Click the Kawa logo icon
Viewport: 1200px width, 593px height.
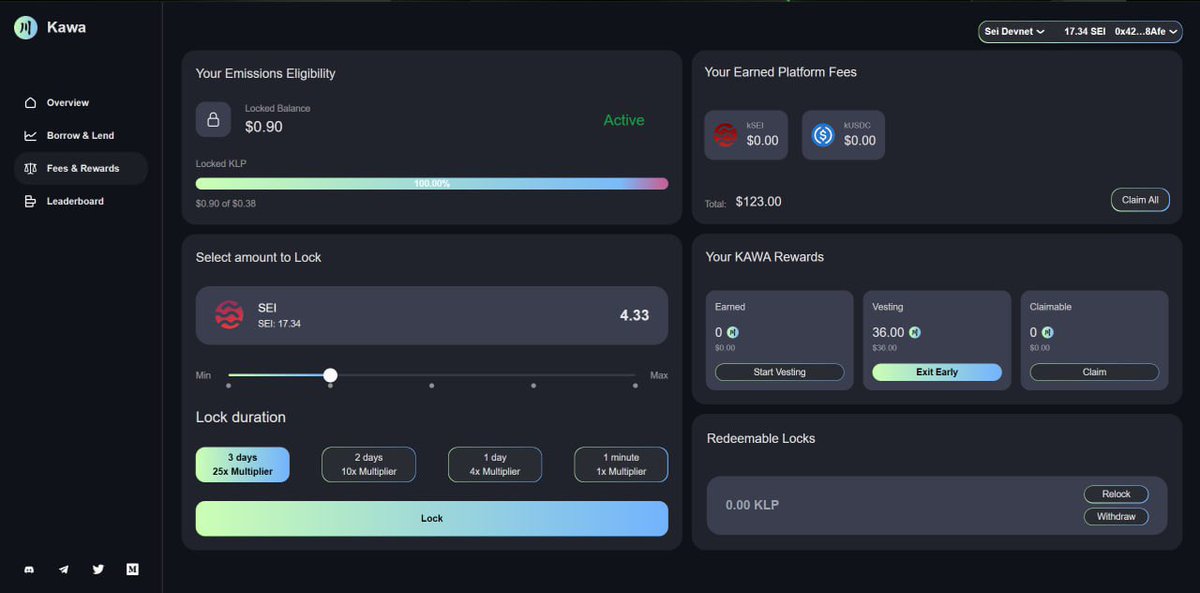(x=26, y=28)
